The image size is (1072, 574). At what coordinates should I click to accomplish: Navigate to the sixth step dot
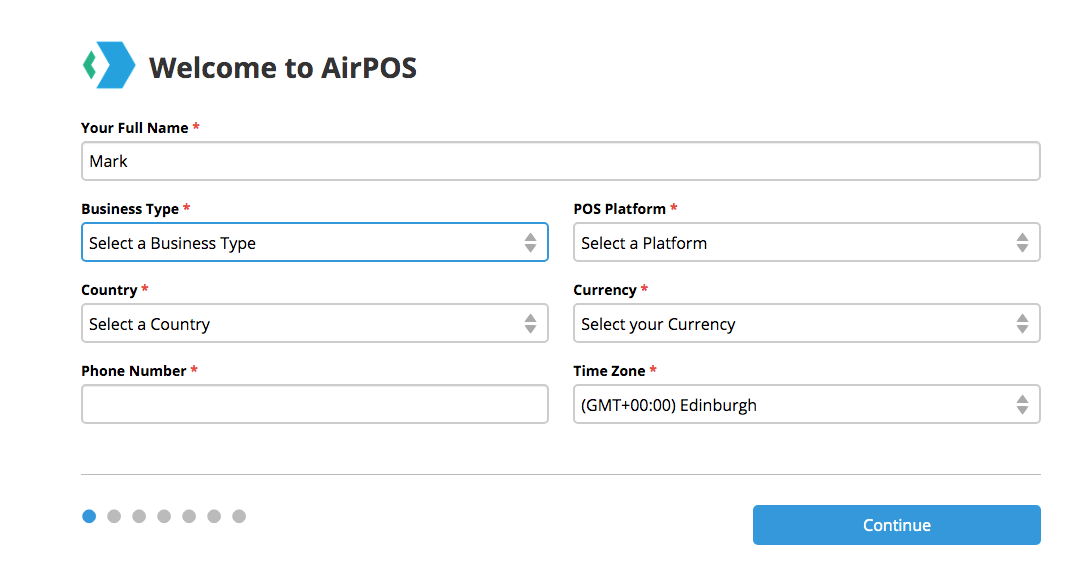tap(214, 516)
